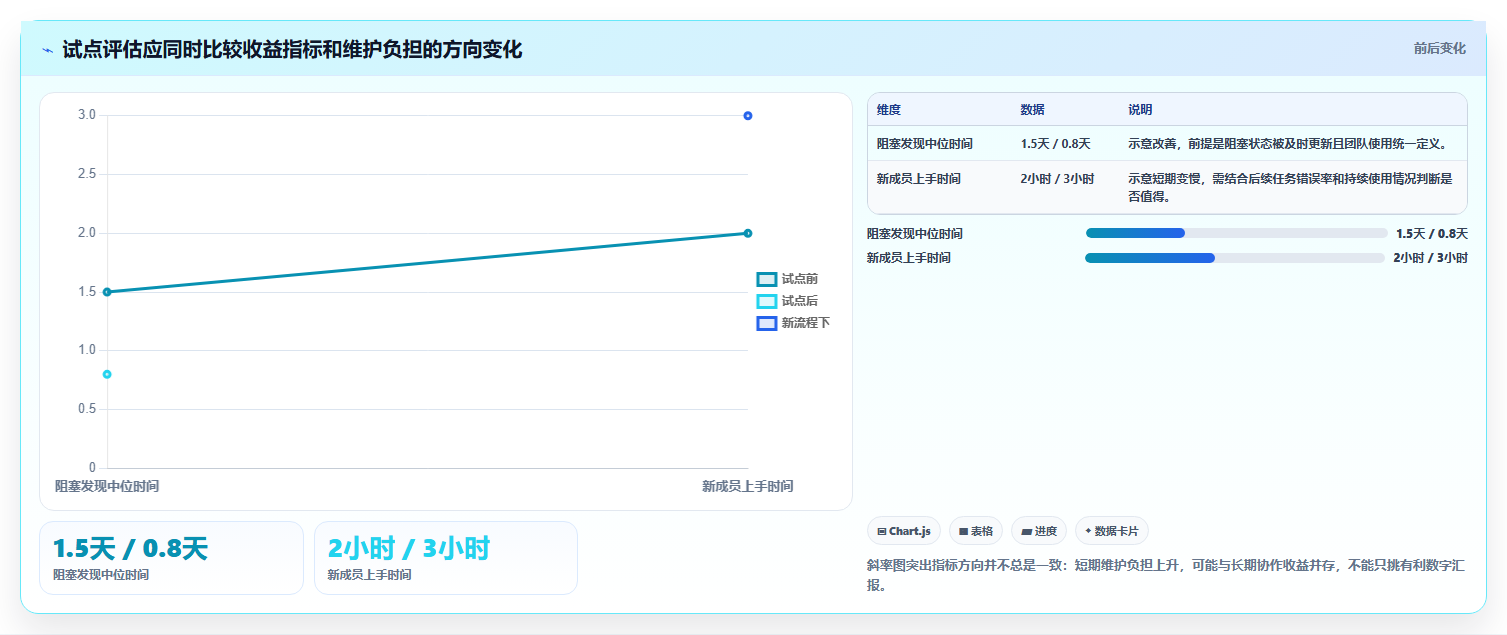Click the y-axis tick label 3.0

click(x=87, y=115)
